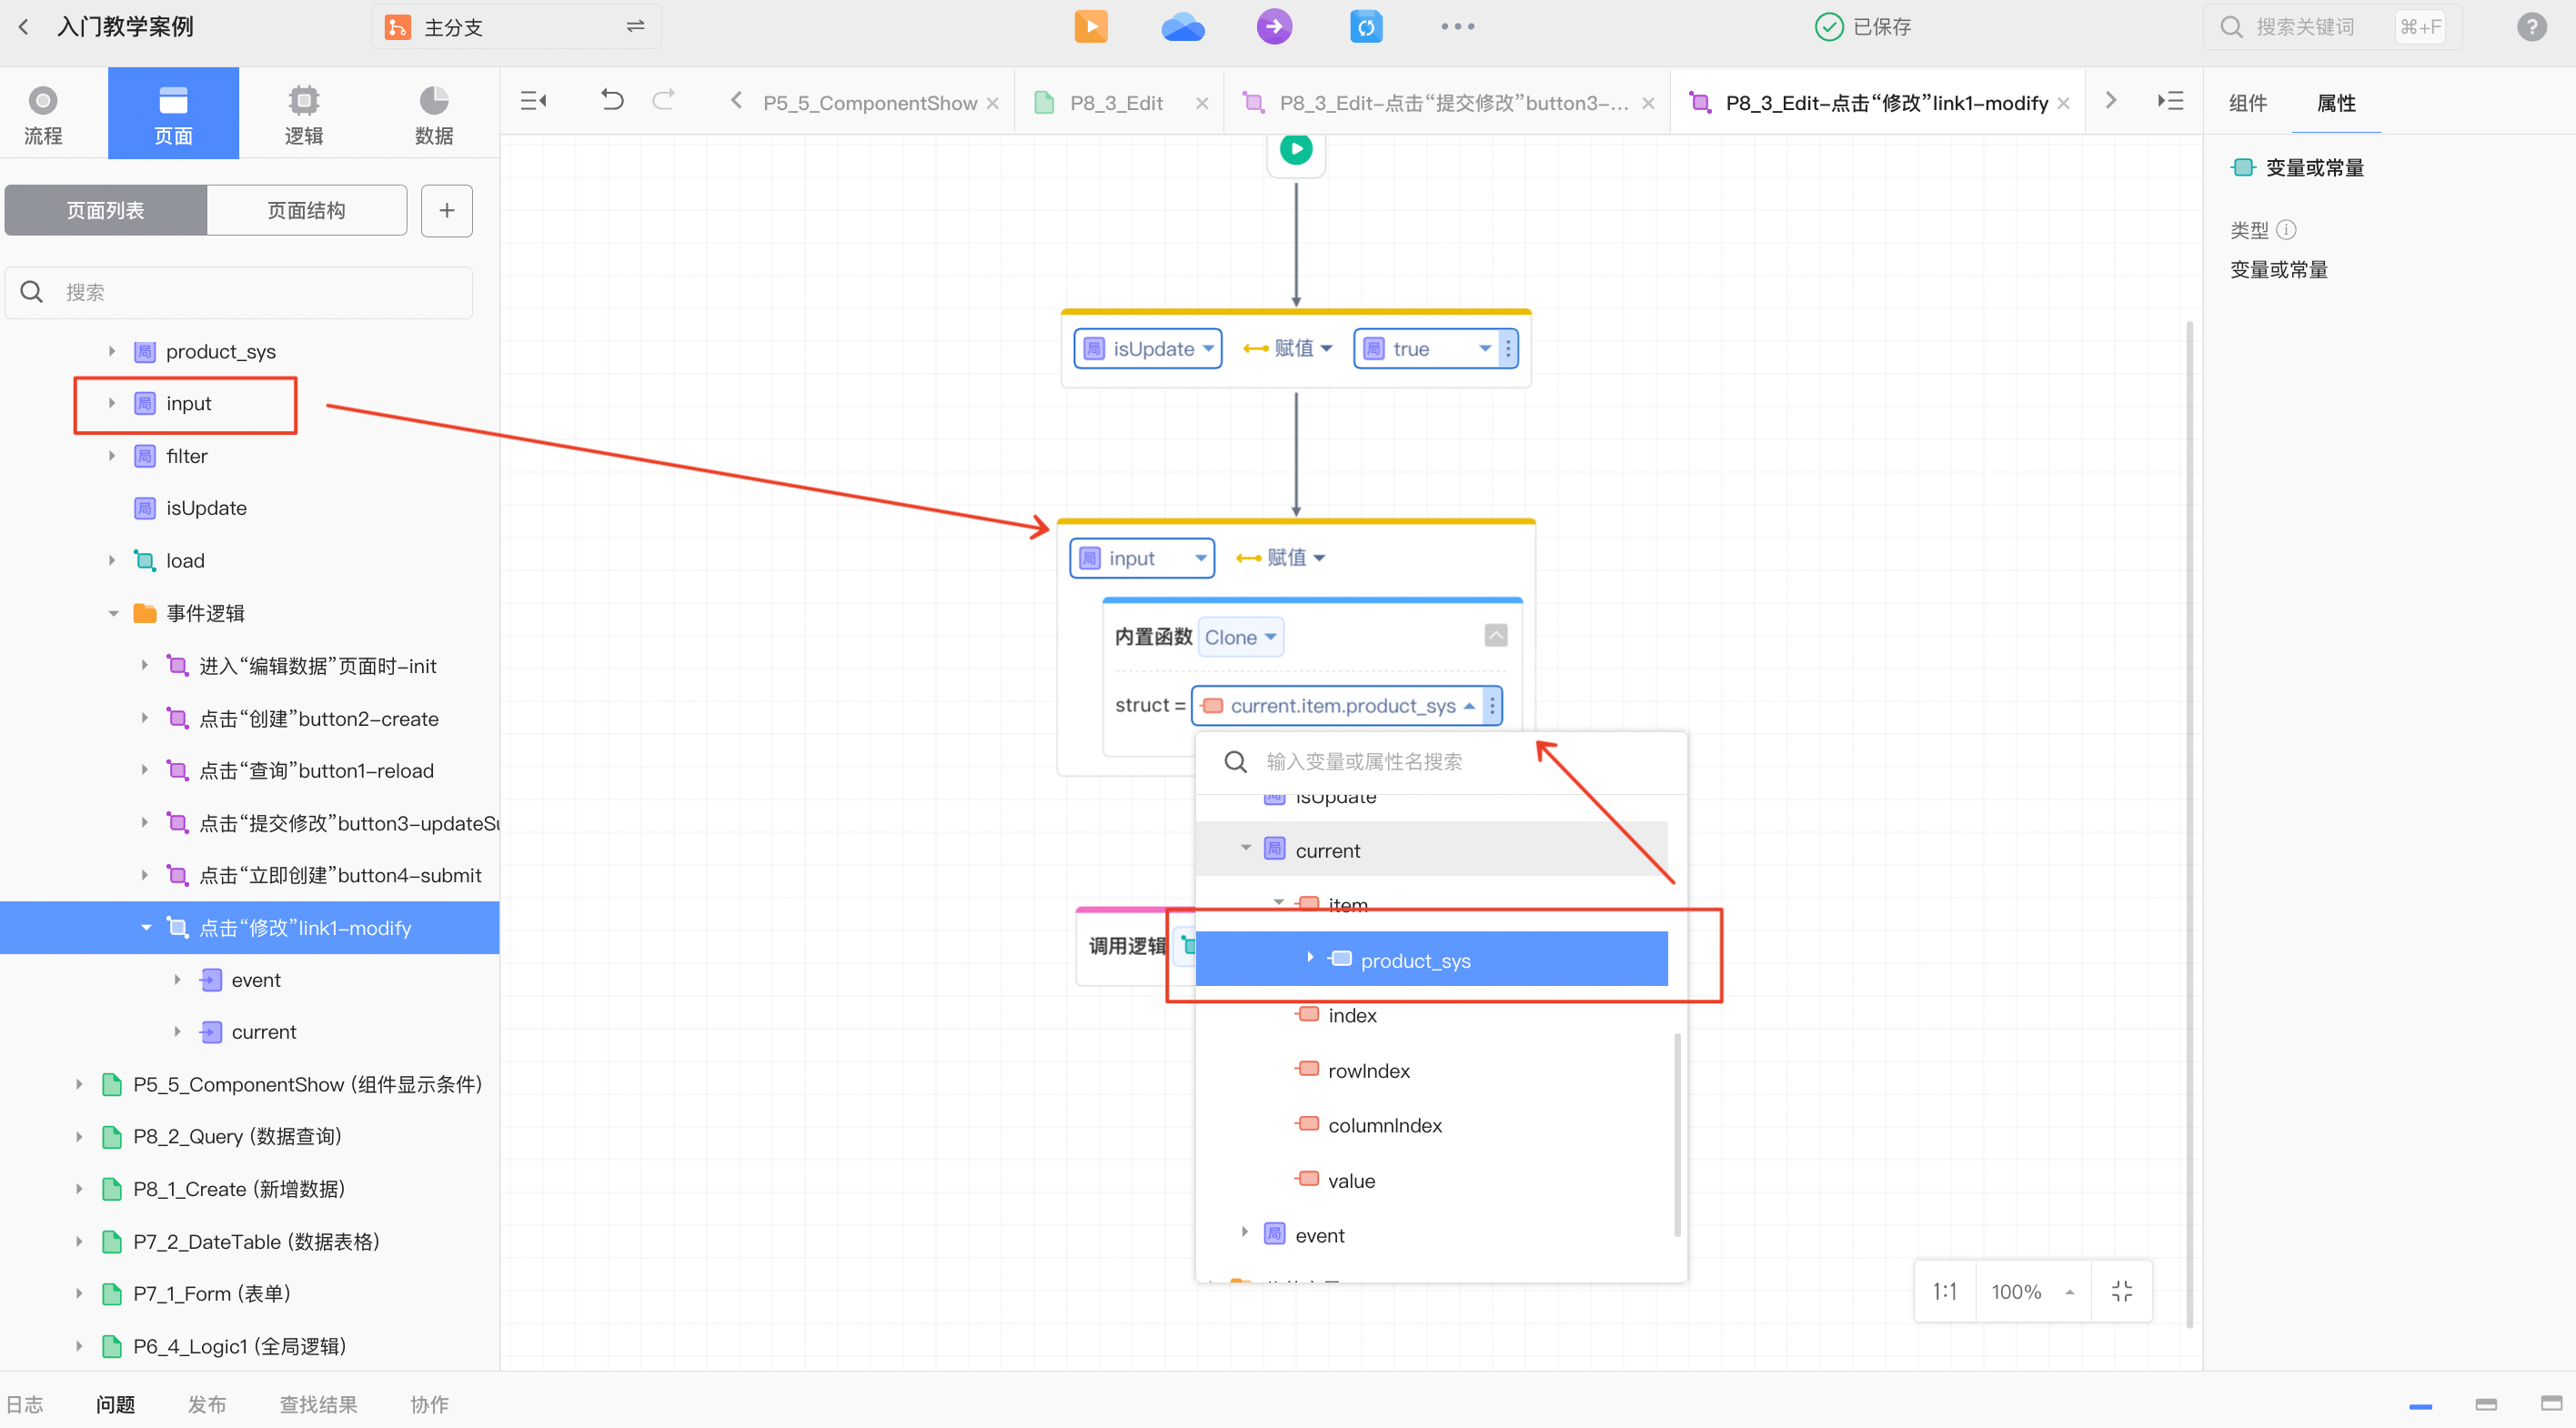Screen dimensions: 2576x1428
Task: Open the 100% zoom level dropdown
Action: click(2032, 1291)
